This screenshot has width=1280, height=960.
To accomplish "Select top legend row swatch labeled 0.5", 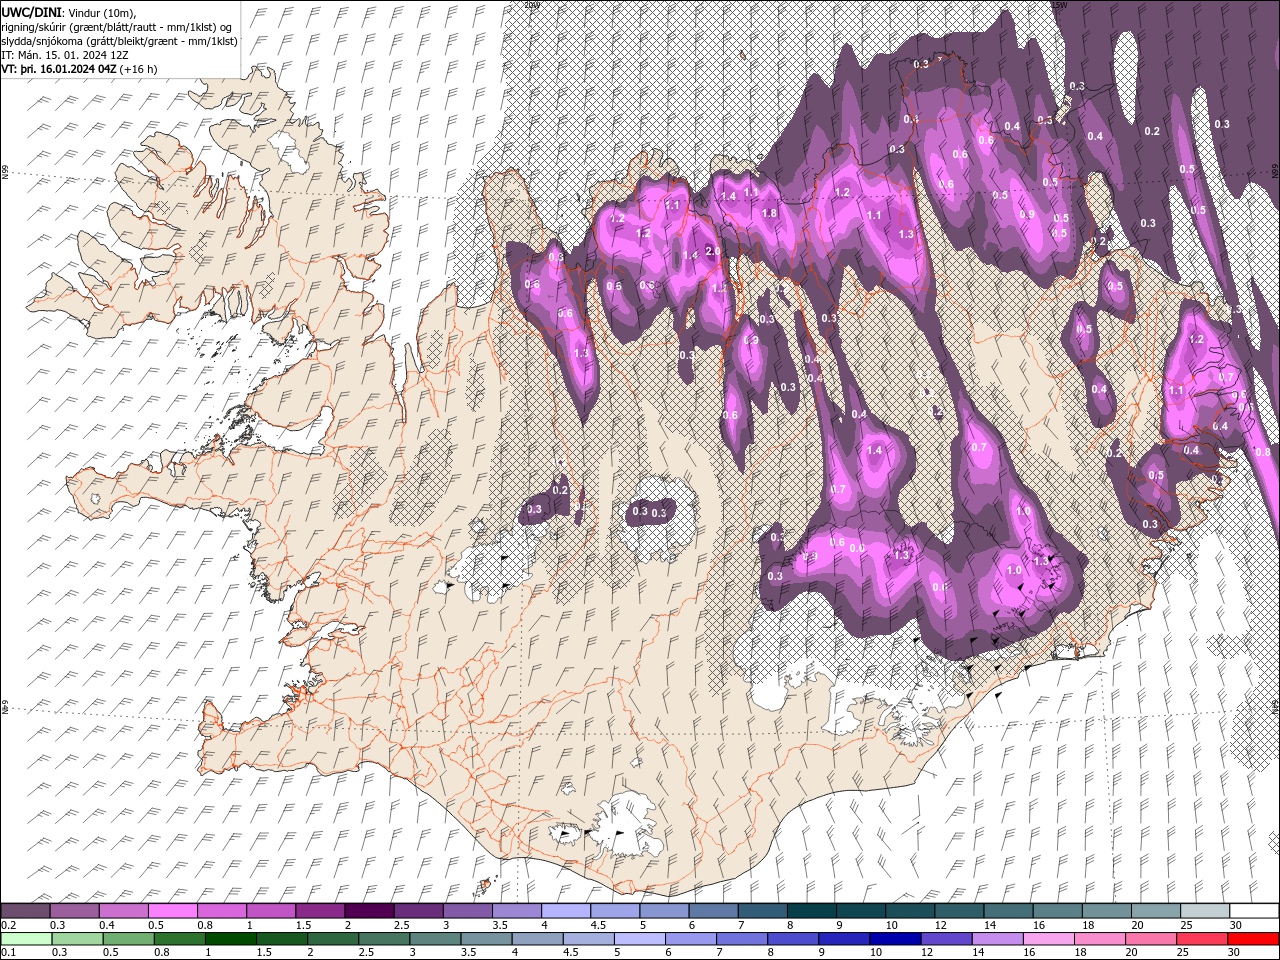I will pos(172,911).
